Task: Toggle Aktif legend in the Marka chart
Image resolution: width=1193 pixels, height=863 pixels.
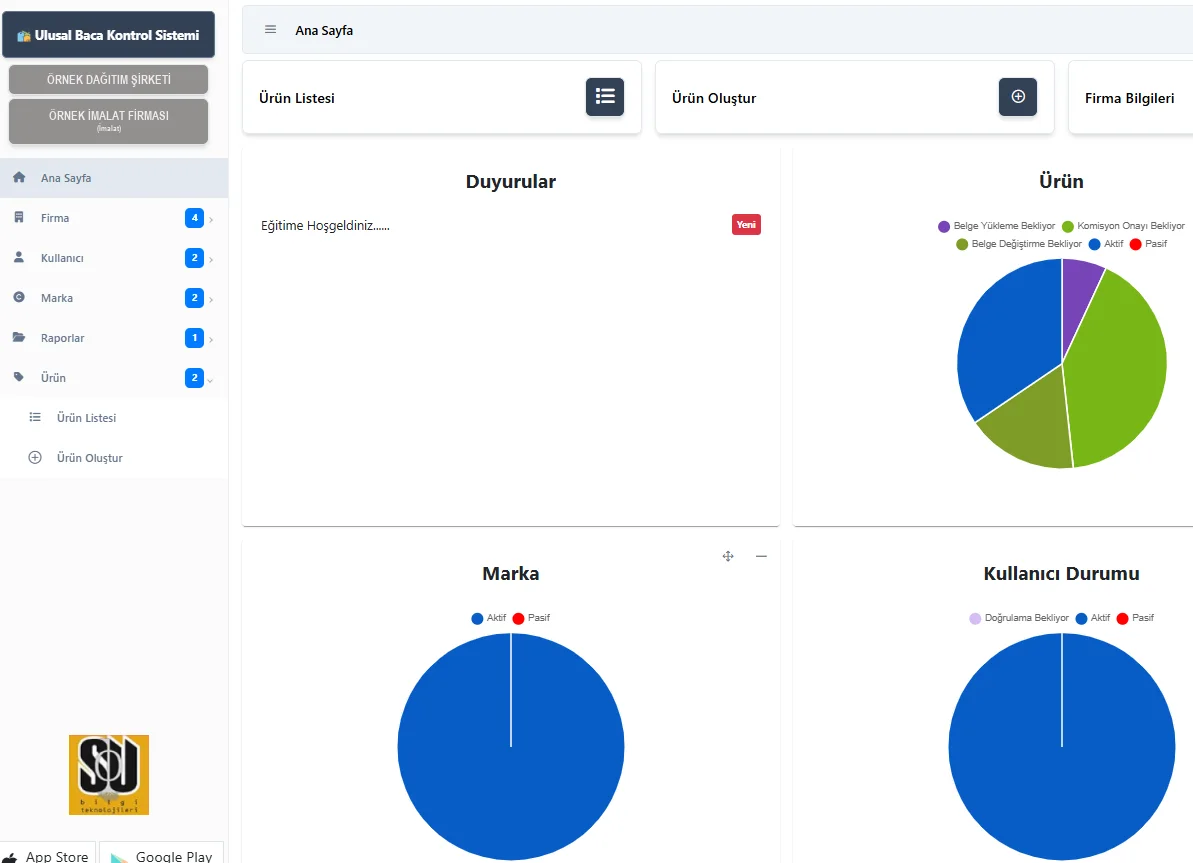Action: point(488,618)
